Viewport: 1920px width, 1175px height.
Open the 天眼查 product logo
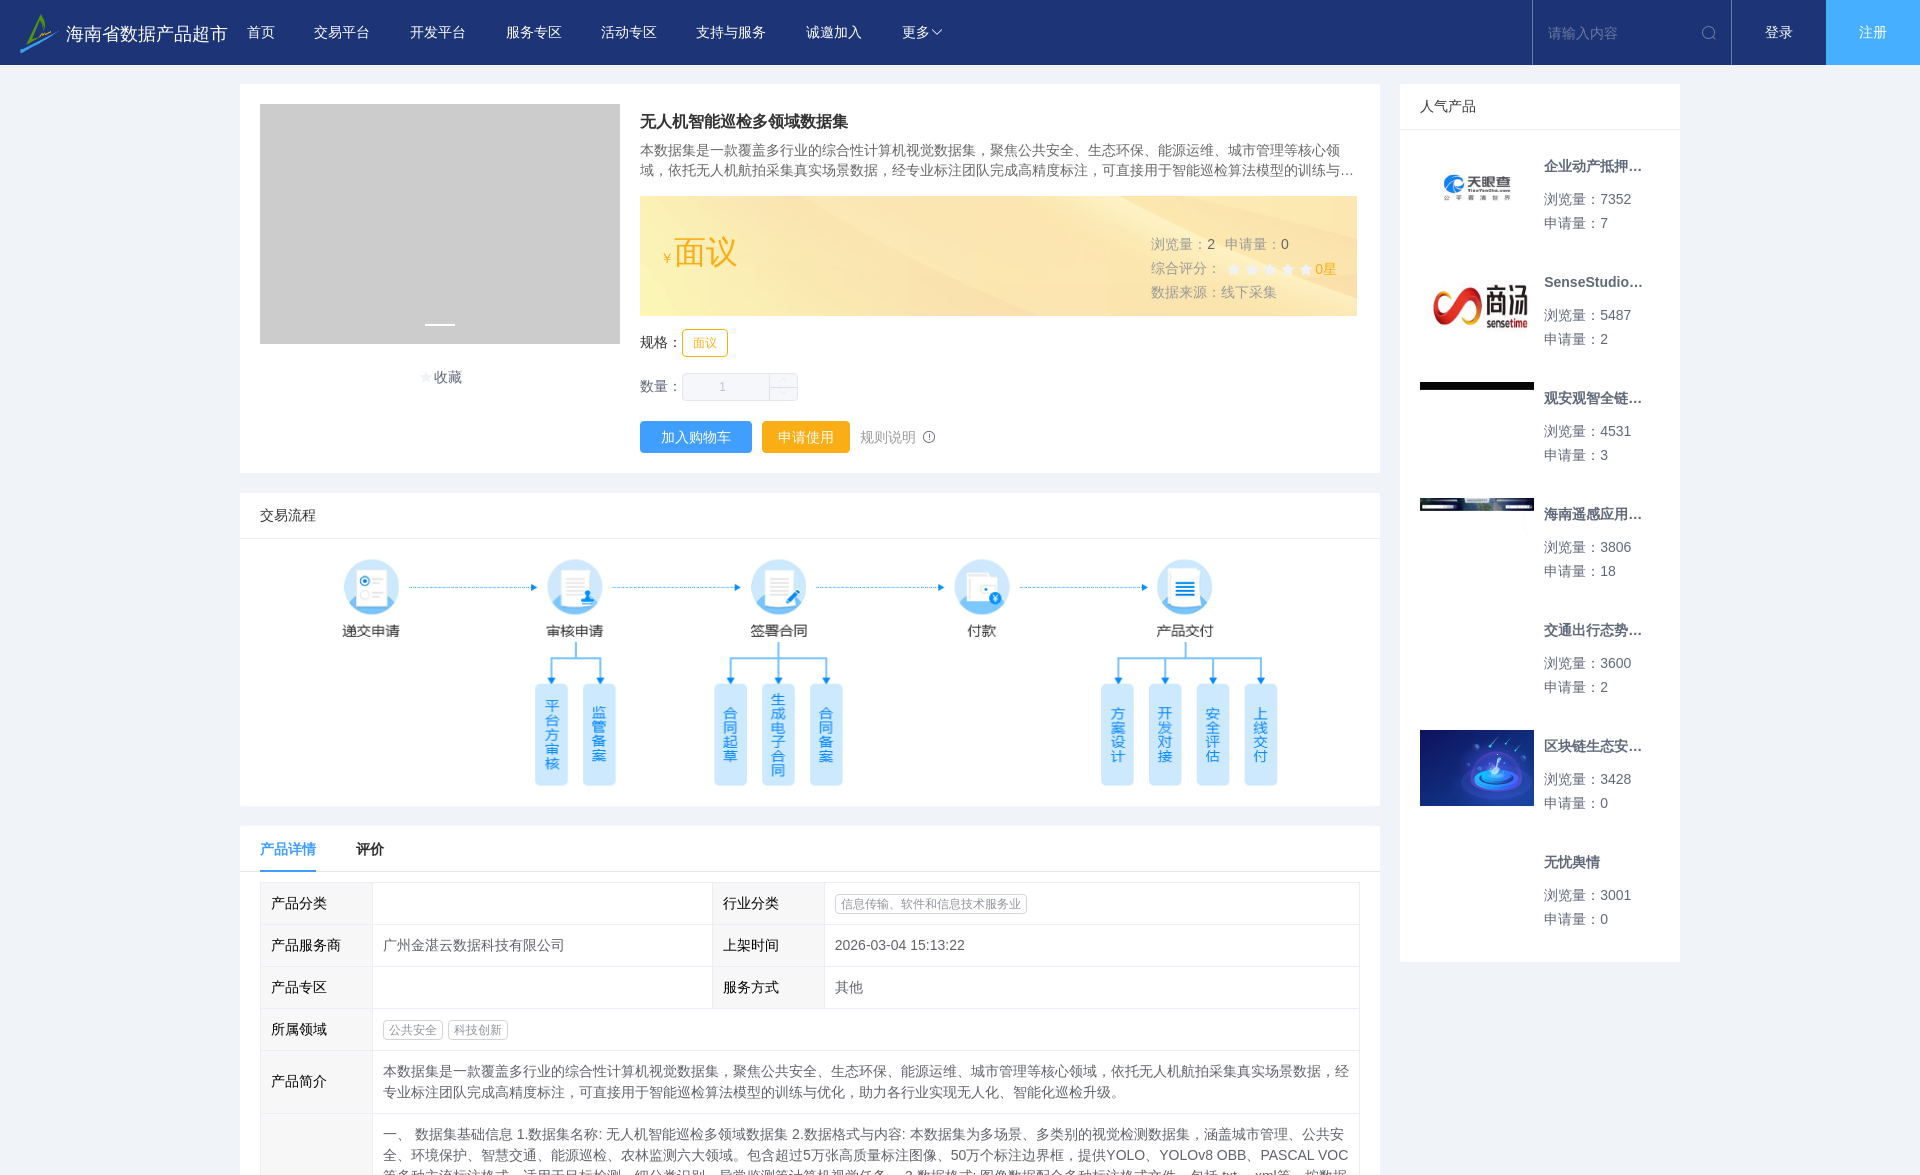point(1477,187)
